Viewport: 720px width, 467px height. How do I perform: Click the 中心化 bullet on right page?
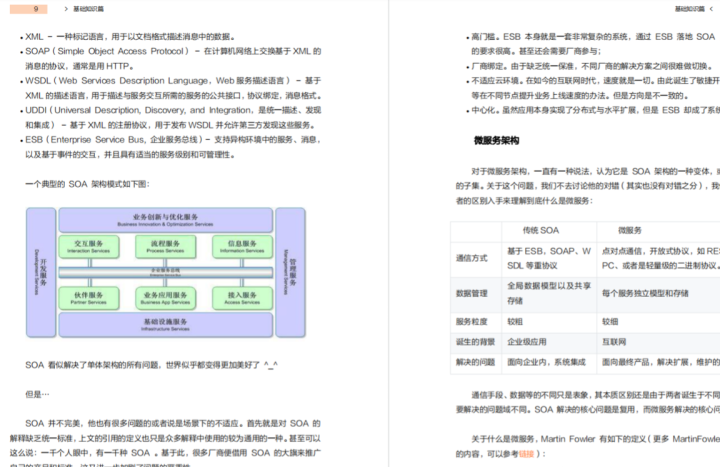point(592,110)
